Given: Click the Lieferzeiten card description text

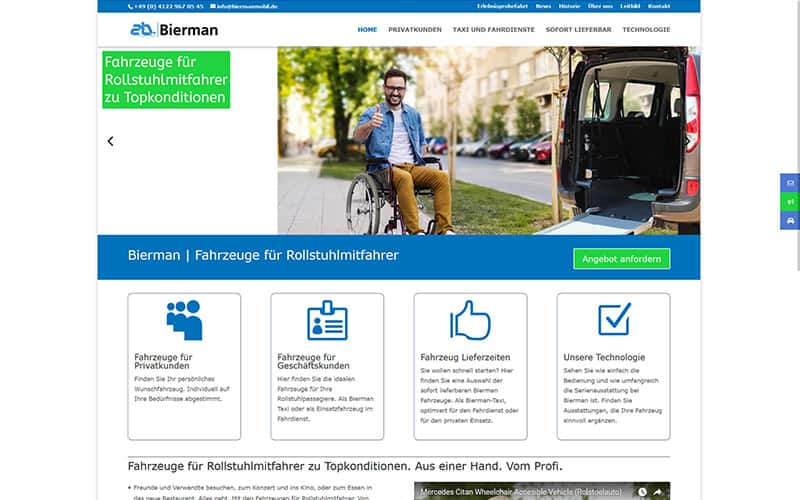Looking at the screenshot, I should [x=469, y=395].
